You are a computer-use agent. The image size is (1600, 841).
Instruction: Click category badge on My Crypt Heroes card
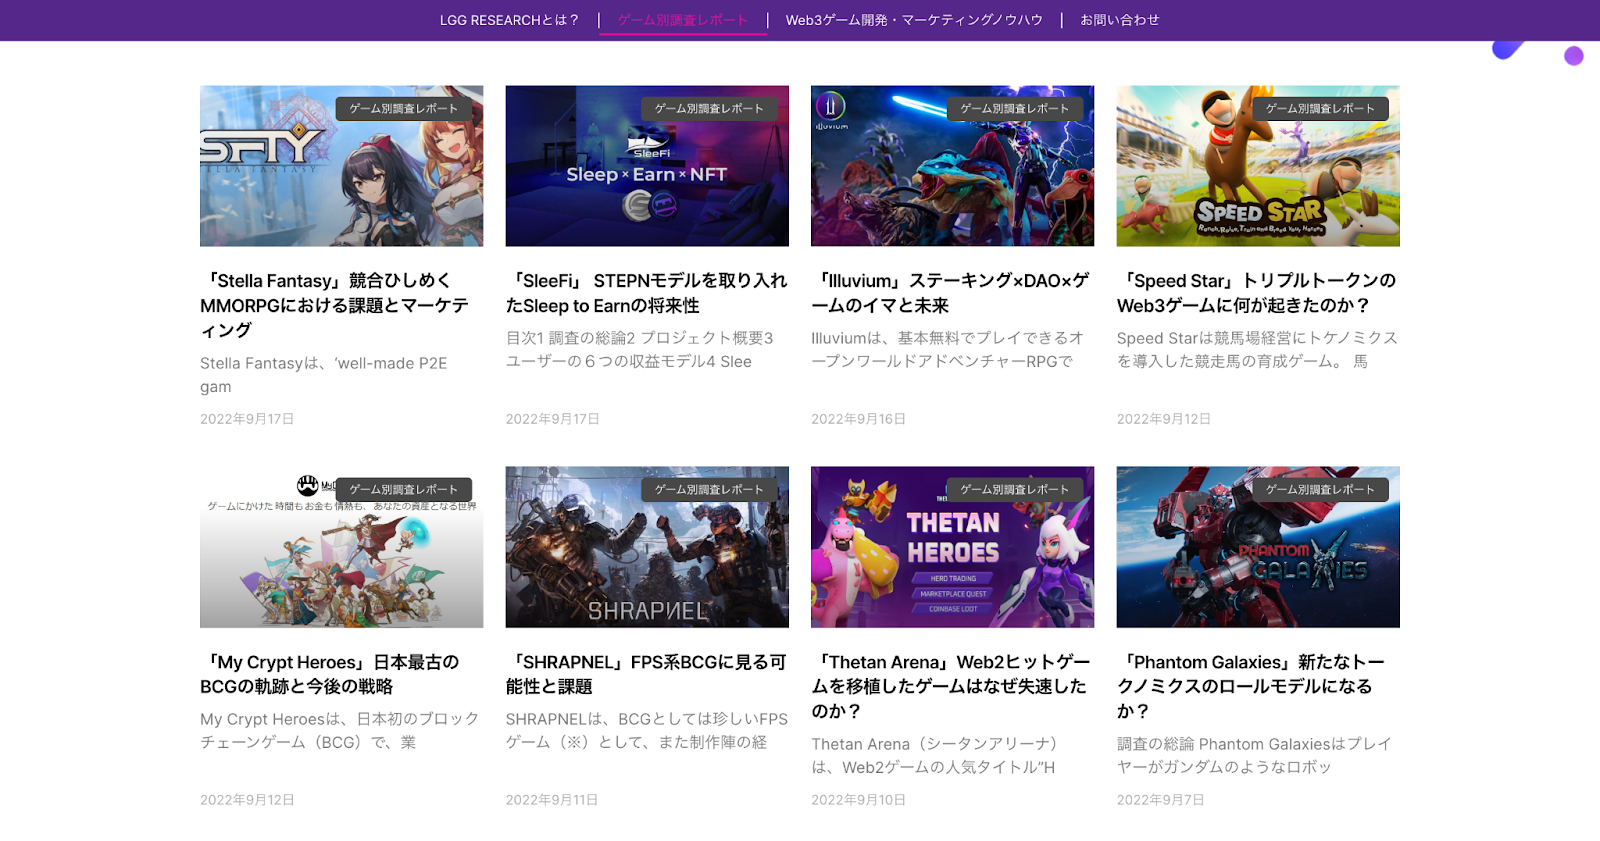click(404, 490)
